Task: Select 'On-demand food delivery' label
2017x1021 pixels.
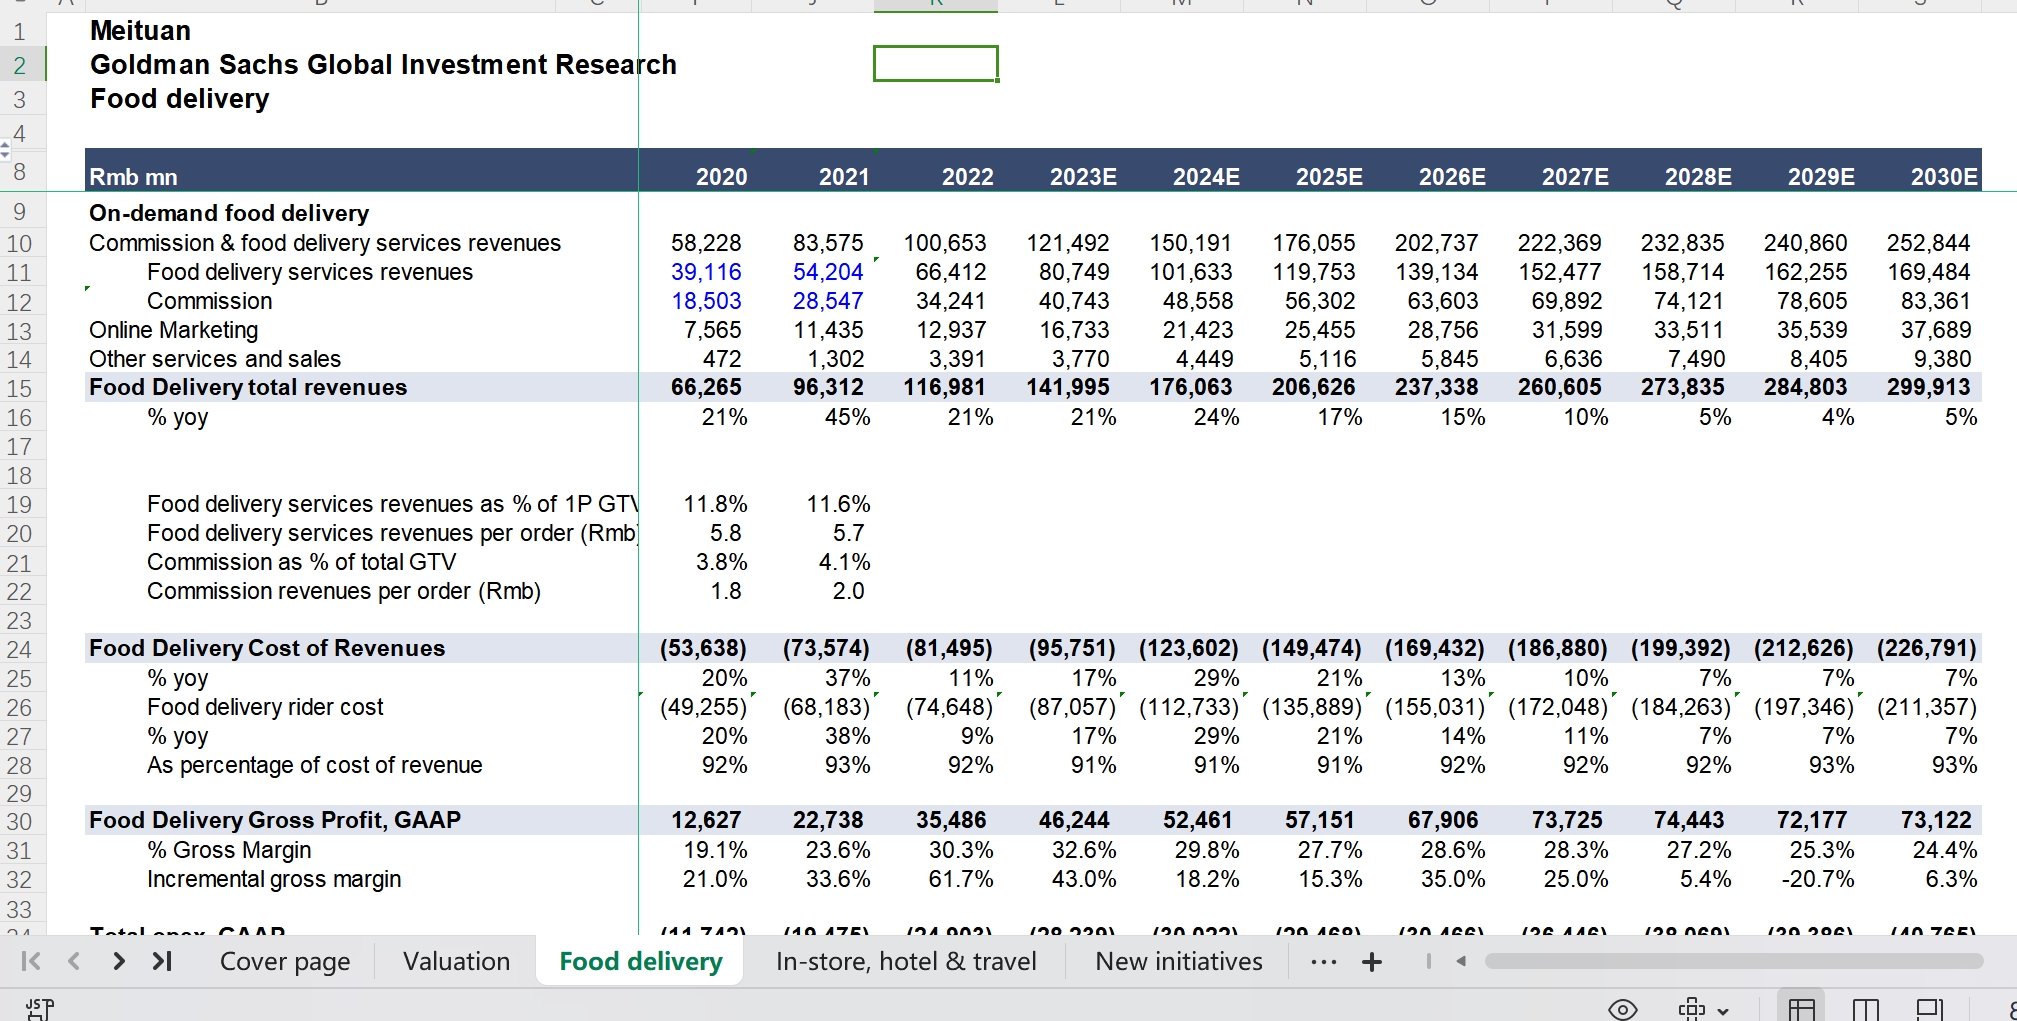Action: [x=229, y=213]
